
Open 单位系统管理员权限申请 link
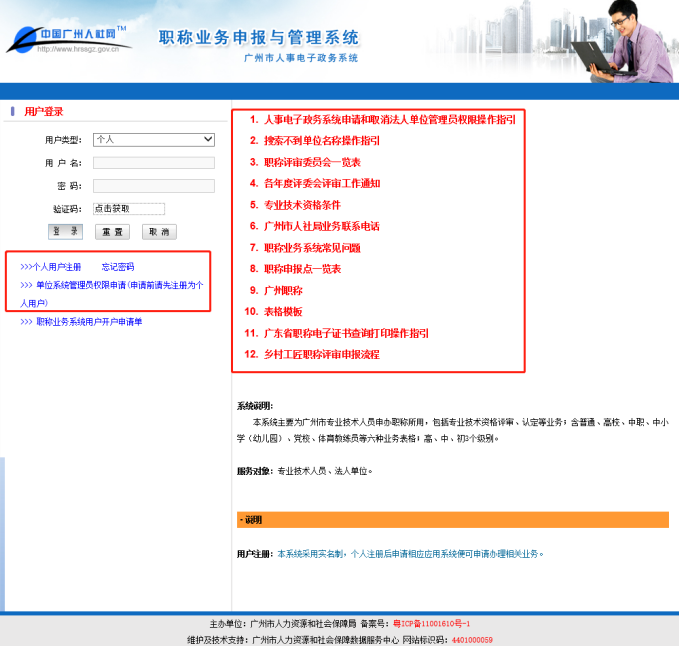112,294
